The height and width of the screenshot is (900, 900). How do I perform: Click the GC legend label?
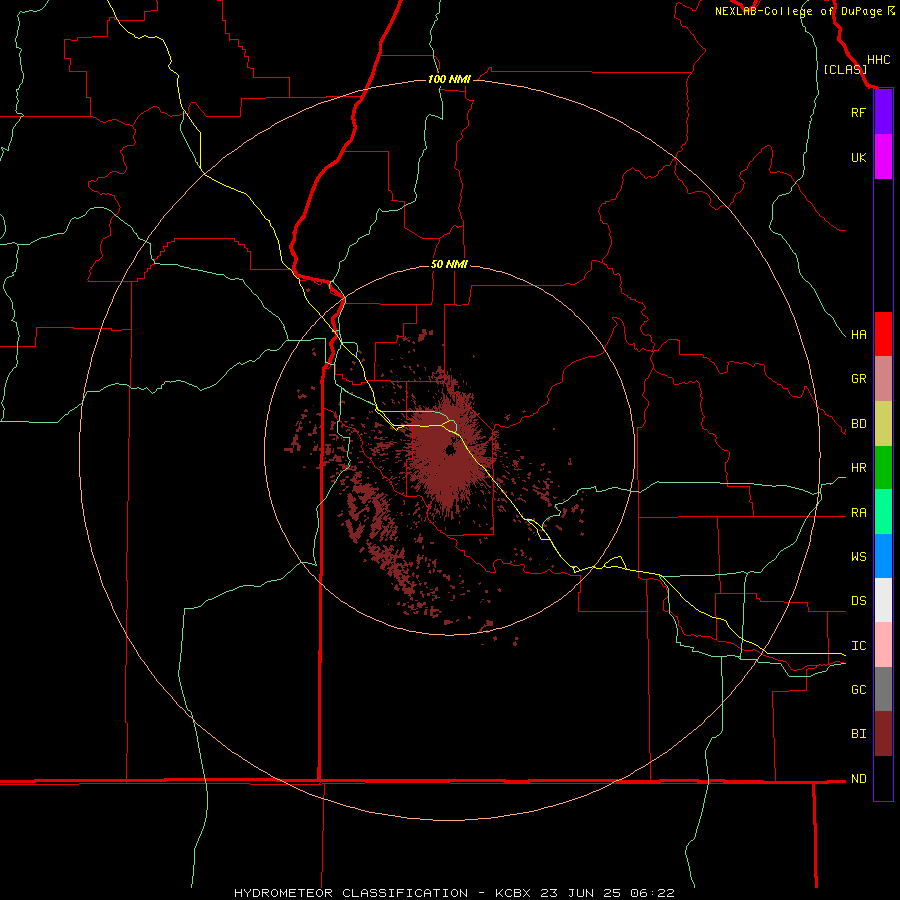click(858, 690)
